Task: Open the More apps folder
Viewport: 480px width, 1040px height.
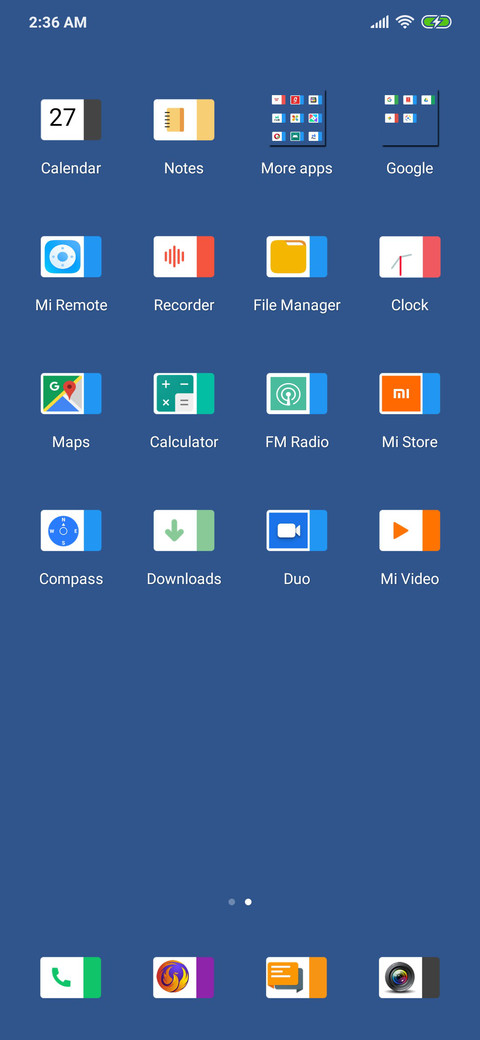Action: point(297,119)
